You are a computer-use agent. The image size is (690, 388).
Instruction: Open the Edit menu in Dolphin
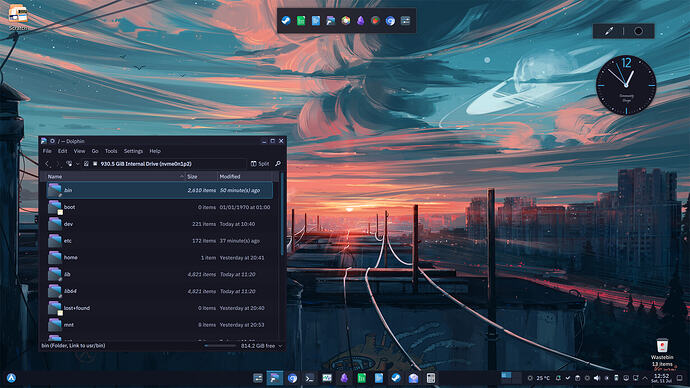tap(62, 151)
